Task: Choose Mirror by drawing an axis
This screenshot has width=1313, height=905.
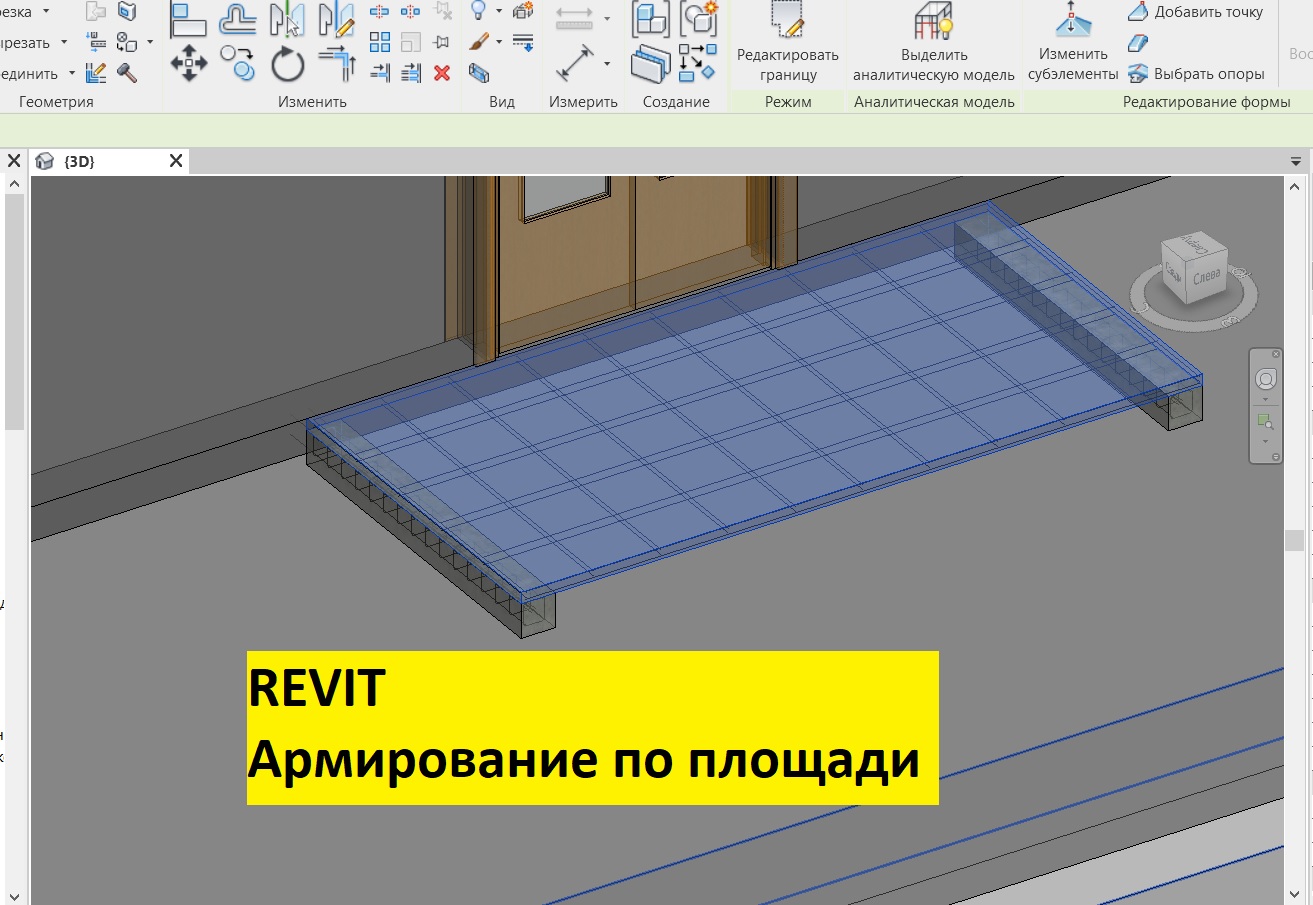Action: [x=336, y=19]
